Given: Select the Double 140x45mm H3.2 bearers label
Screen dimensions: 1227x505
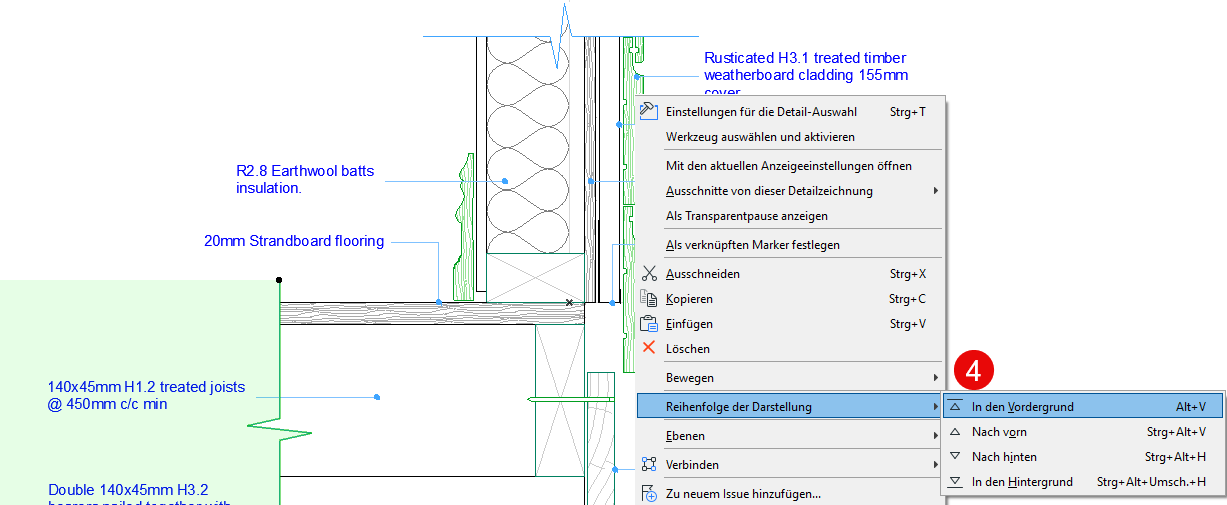Looking at the screenshot, I should 139,496.
